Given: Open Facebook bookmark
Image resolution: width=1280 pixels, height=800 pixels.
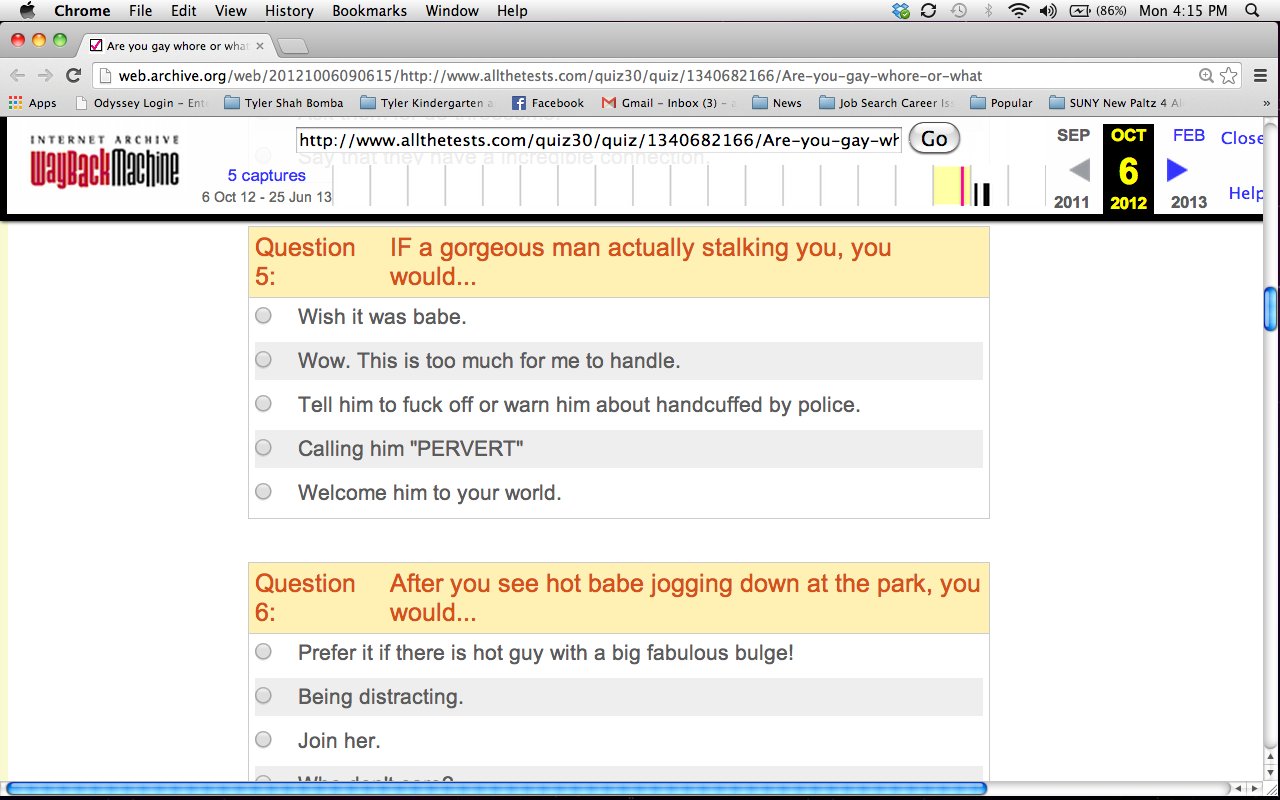Looking at the screenshot, I should coord(547,103).
